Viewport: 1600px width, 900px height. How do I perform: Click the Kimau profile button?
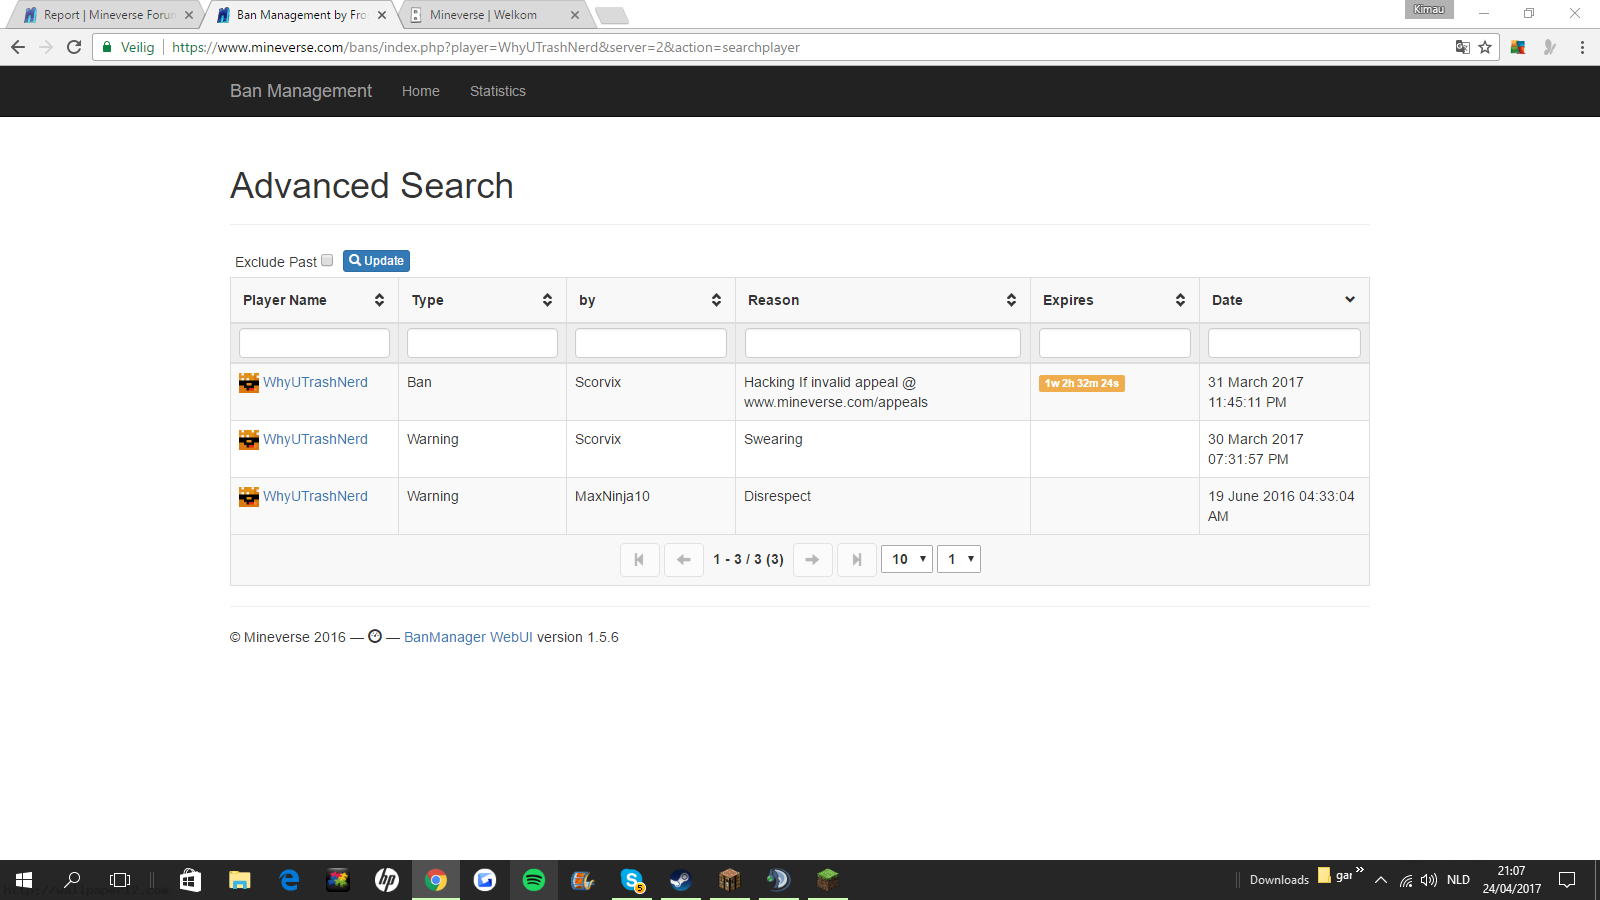pyautogui.click(x=1429, y=10)
